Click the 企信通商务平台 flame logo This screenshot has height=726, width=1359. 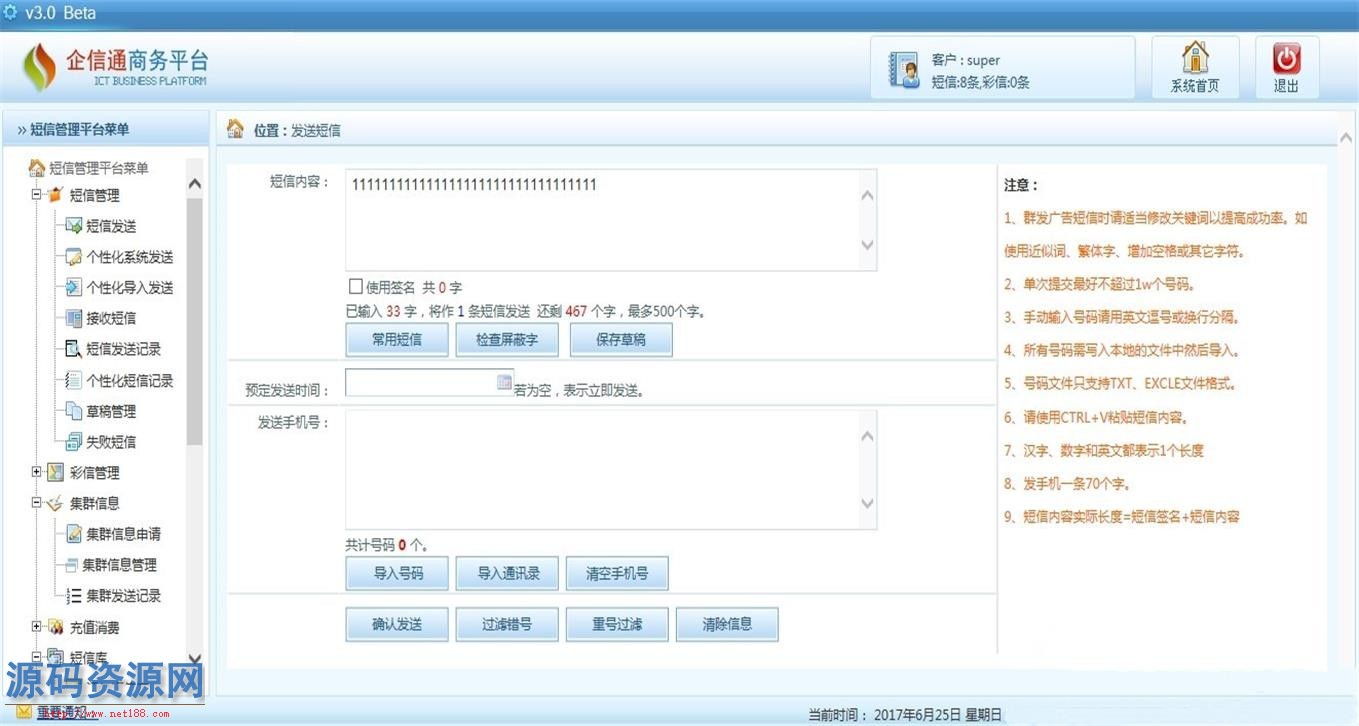40,67
